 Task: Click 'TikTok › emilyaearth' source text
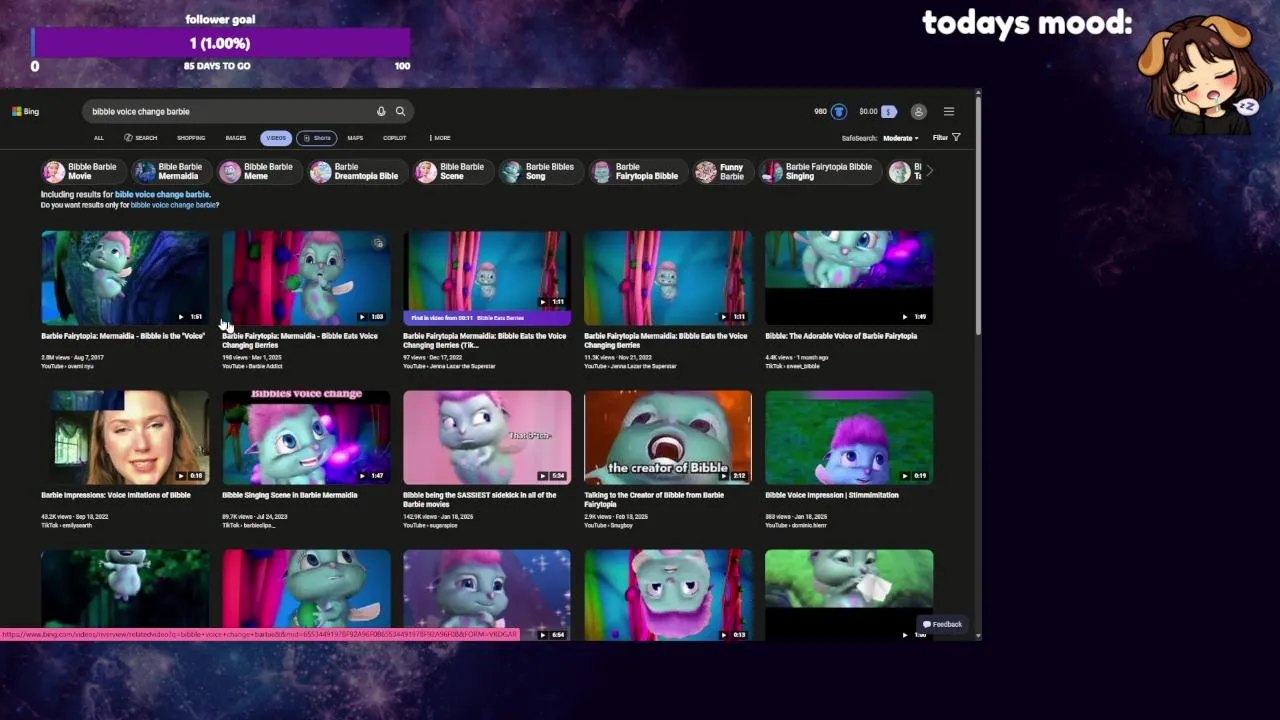[x=66, y=525]
